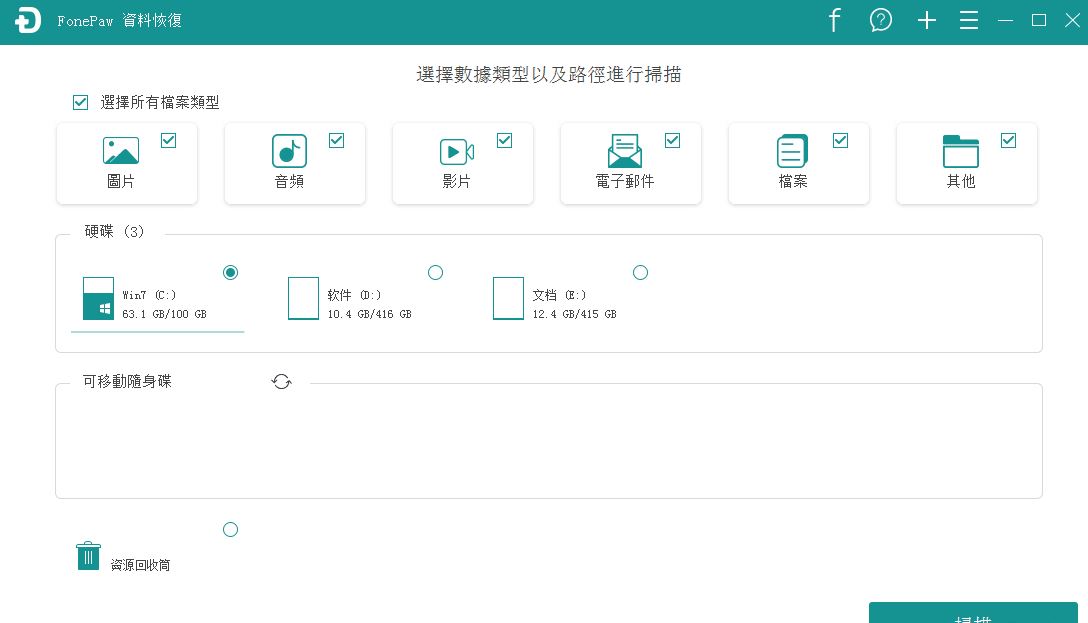Close the FonePaw window
Image resolution: width=1088 pixels, height=623 pixels.
click(1073, 20)
